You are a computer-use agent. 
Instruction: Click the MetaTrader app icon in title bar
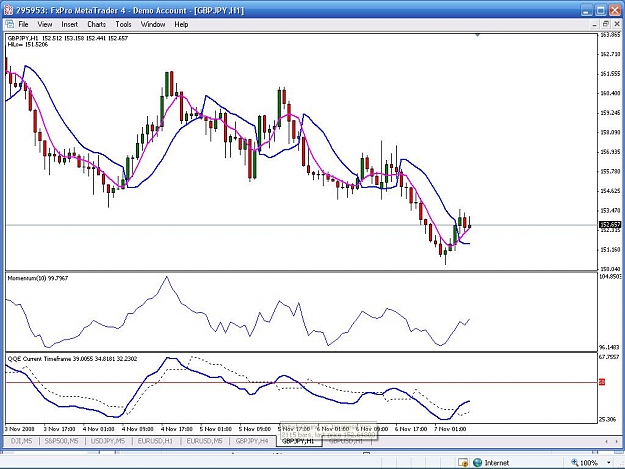point(8,10)
